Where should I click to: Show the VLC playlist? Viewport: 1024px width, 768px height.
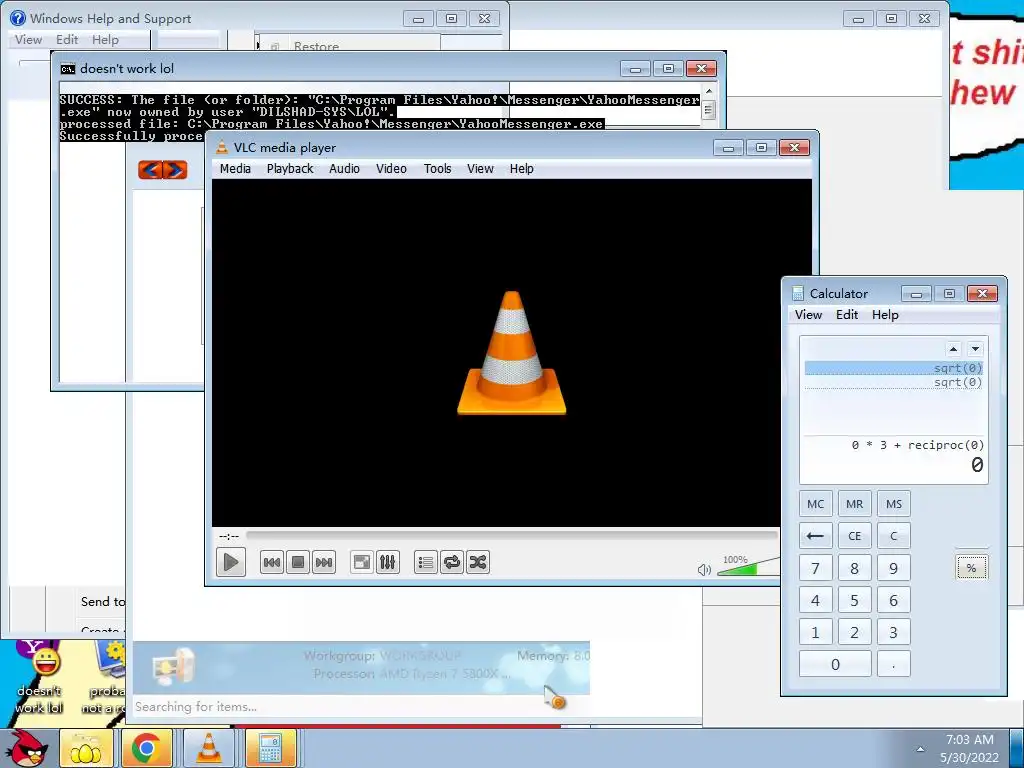point(425,562)
